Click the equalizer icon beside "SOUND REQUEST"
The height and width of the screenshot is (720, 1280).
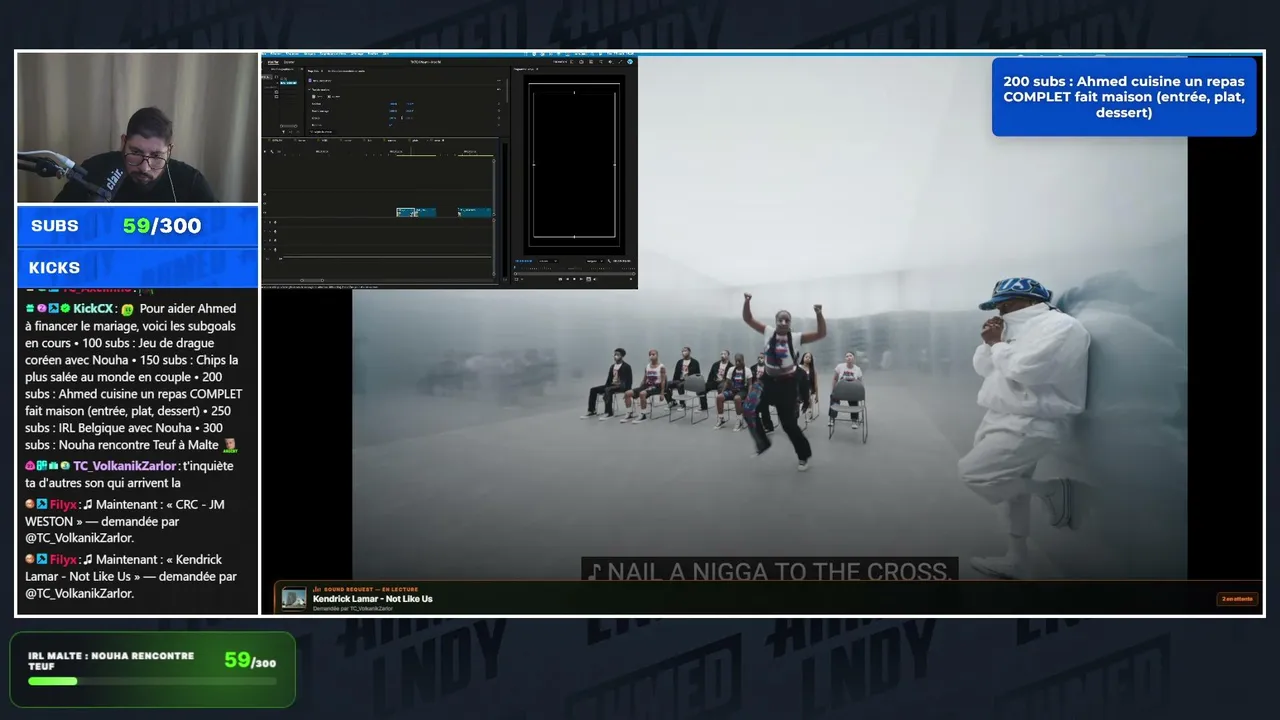click(x=316, y=589)
